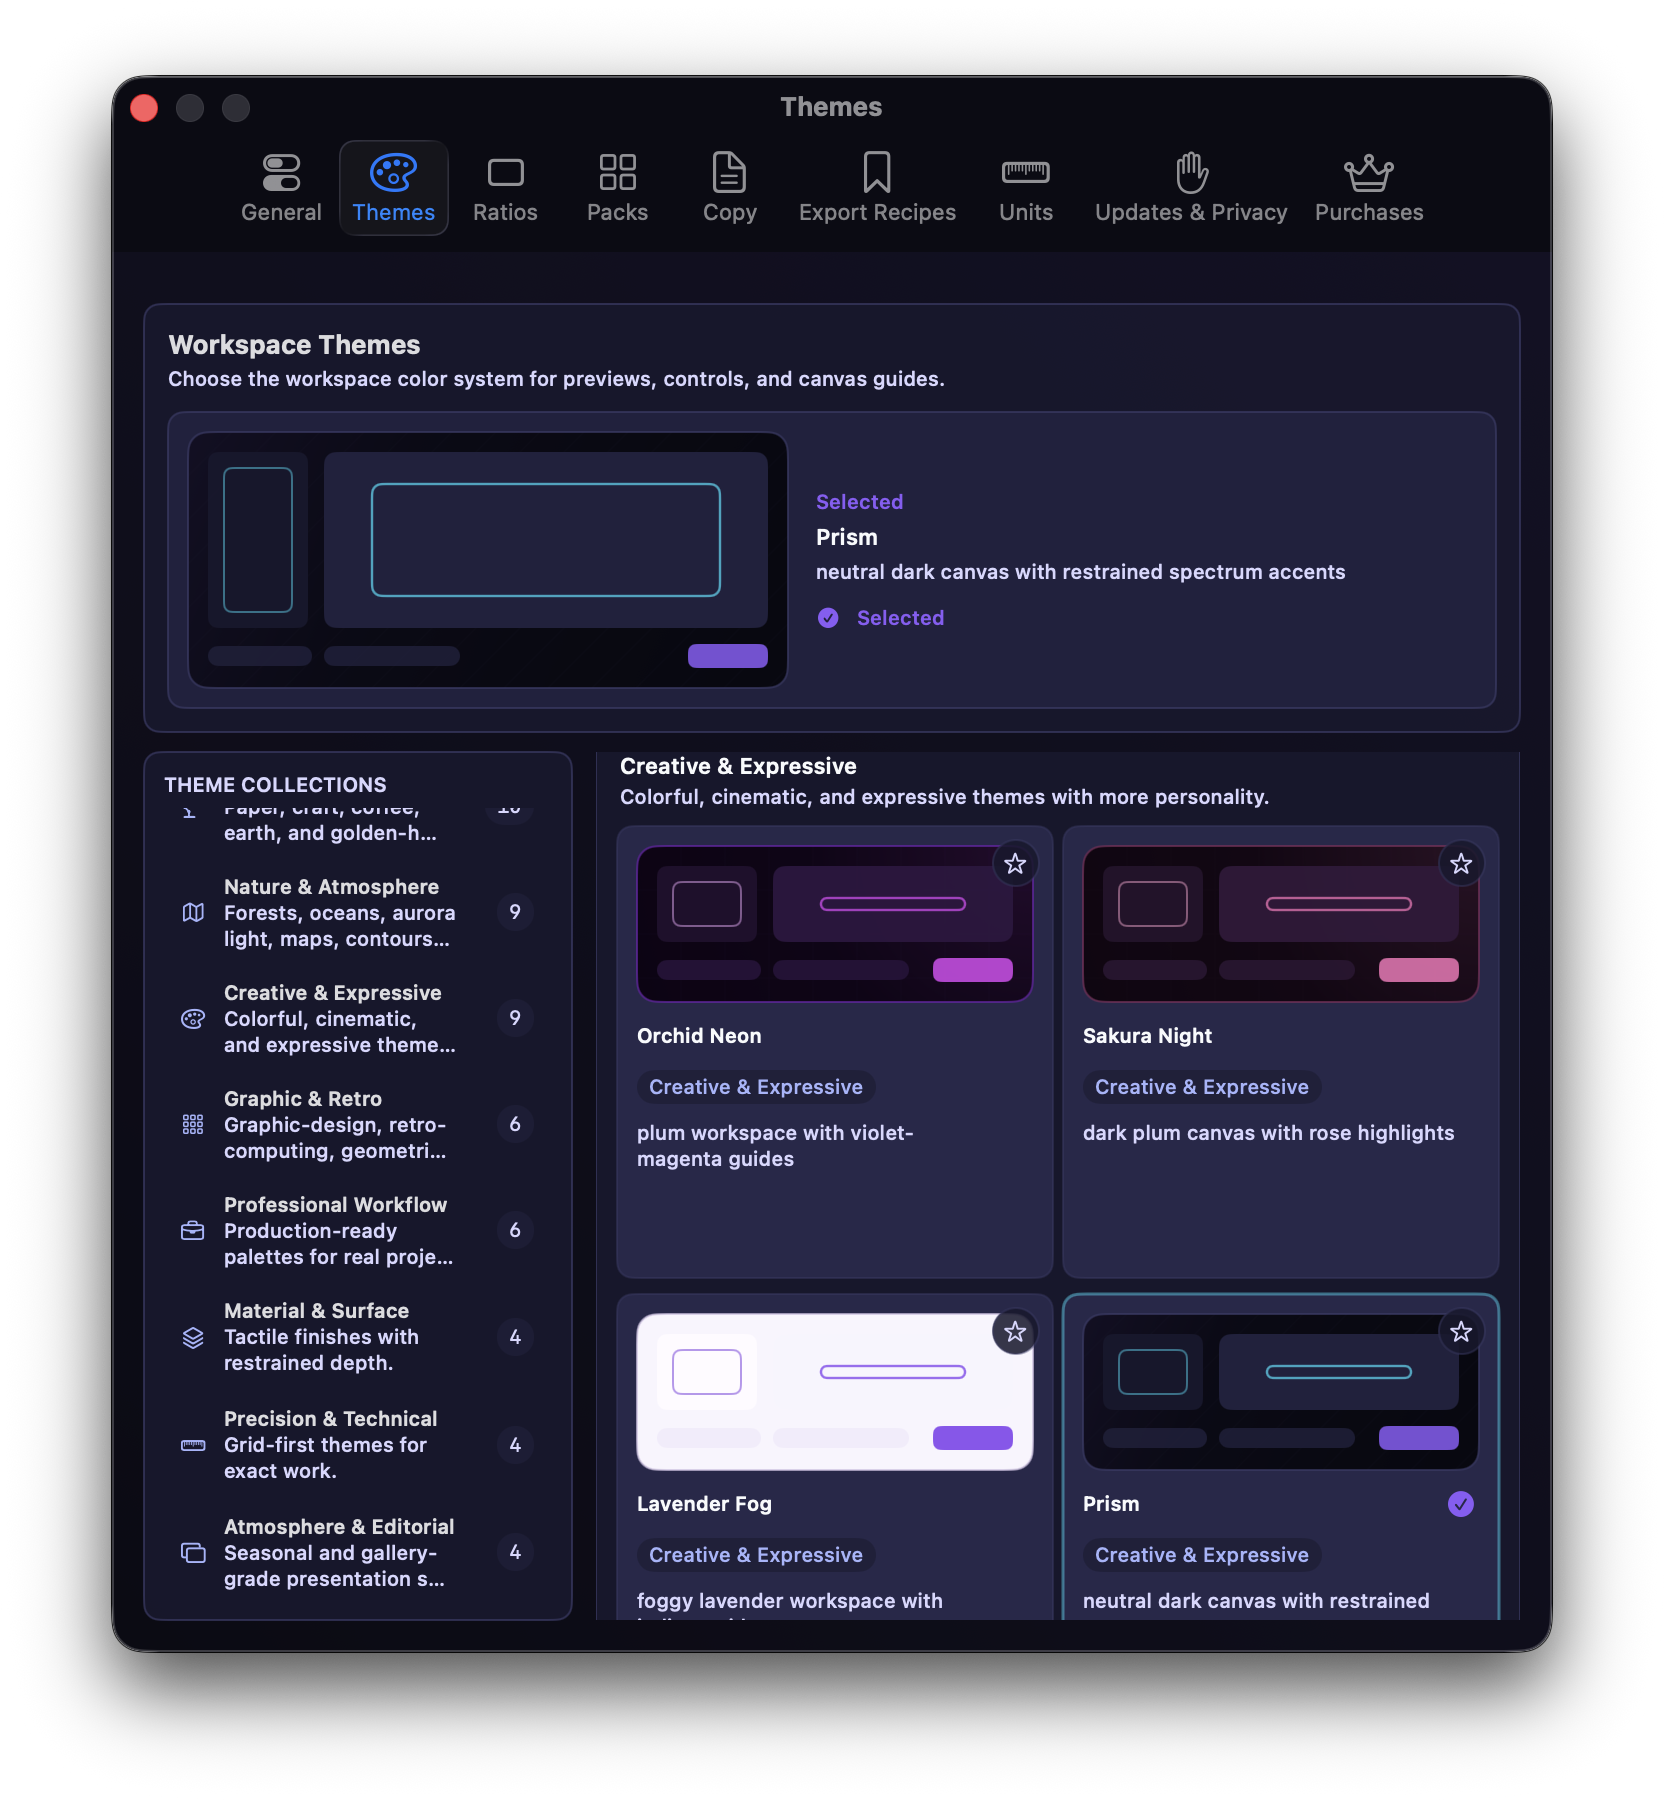
Task: Click the Atmosphere & Editorial gallery icon
Action: tap(193, 1552)
